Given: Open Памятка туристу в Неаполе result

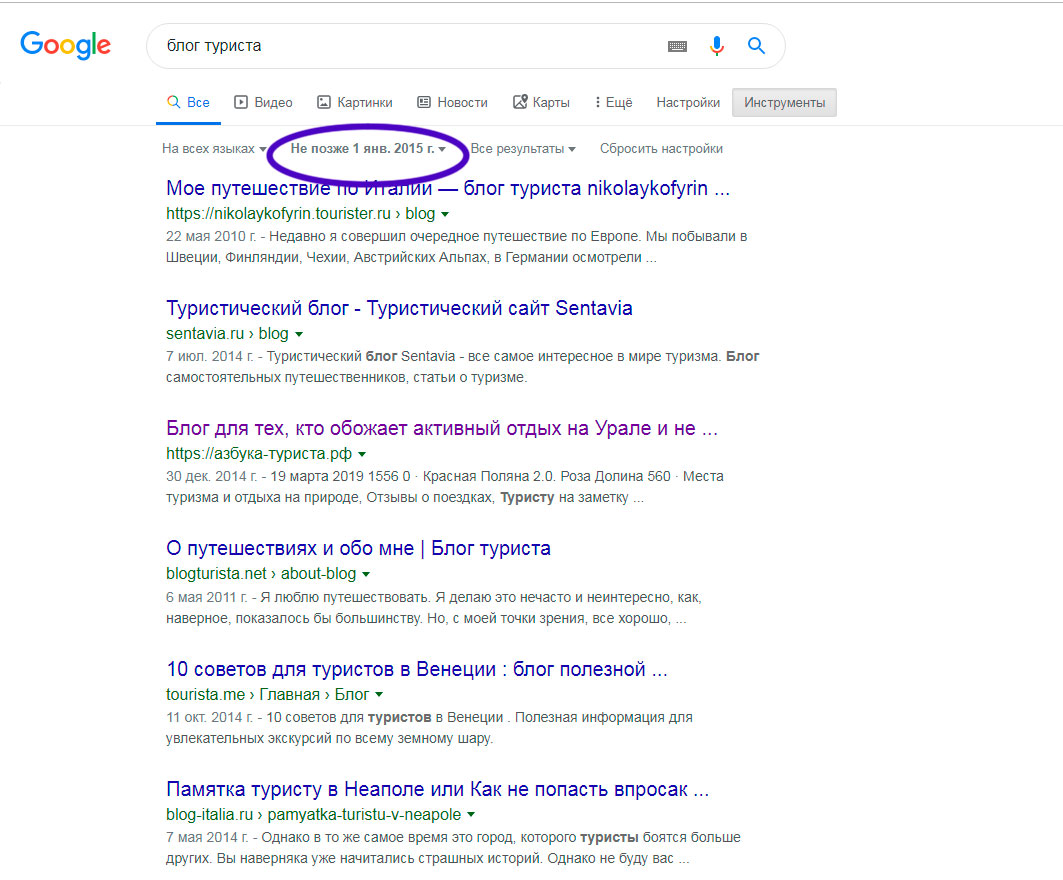Looking at the screenshot, I should (438, 788).
